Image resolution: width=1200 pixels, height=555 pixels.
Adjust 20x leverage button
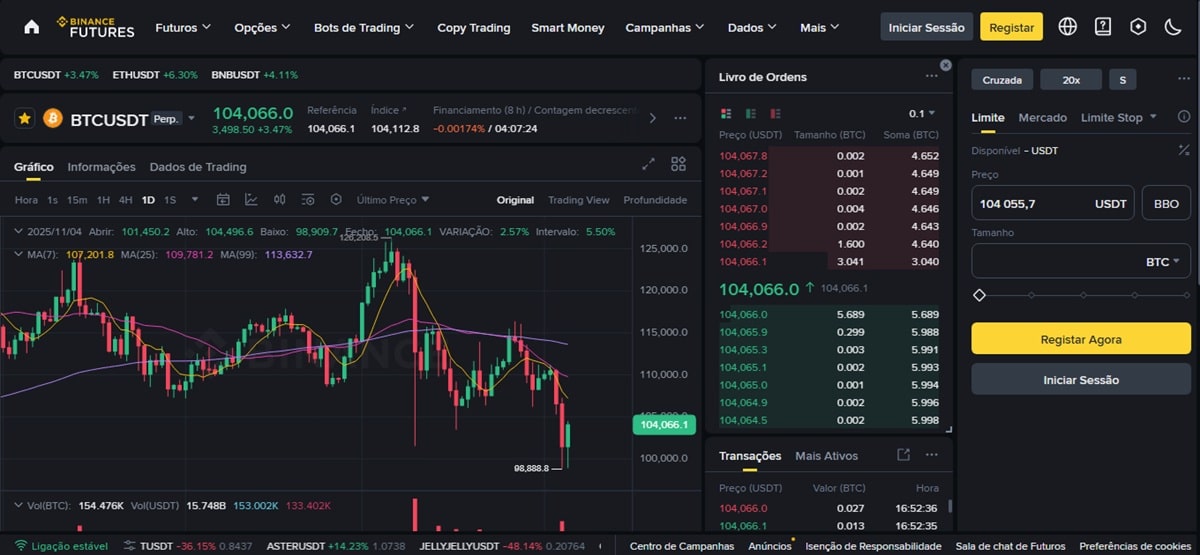coord(1071,79)
